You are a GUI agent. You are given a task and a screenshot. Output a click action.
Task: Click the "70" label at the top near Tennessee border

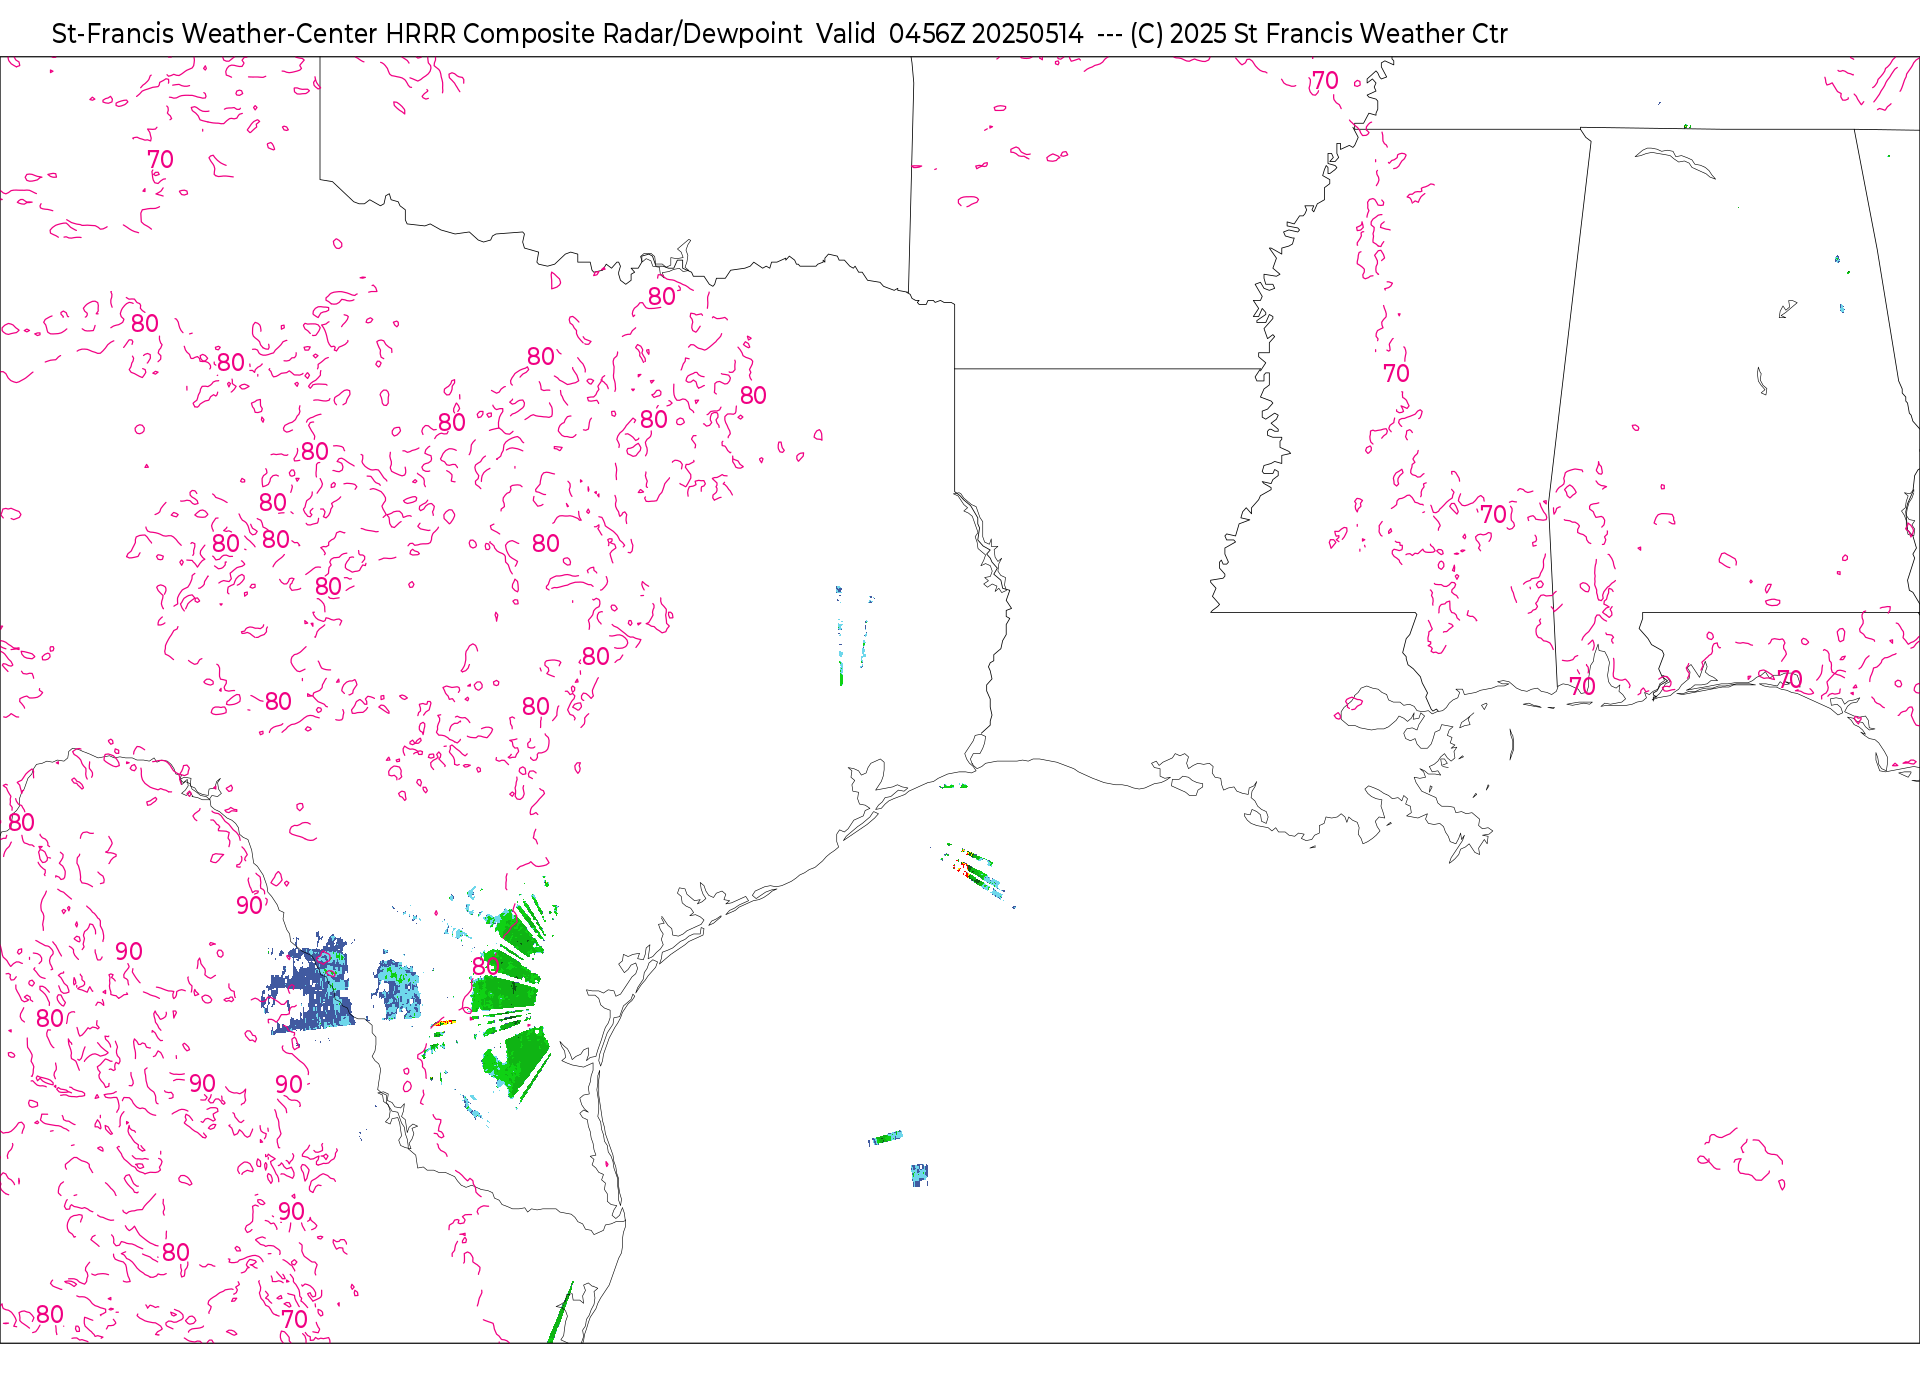click(1325, 81)
